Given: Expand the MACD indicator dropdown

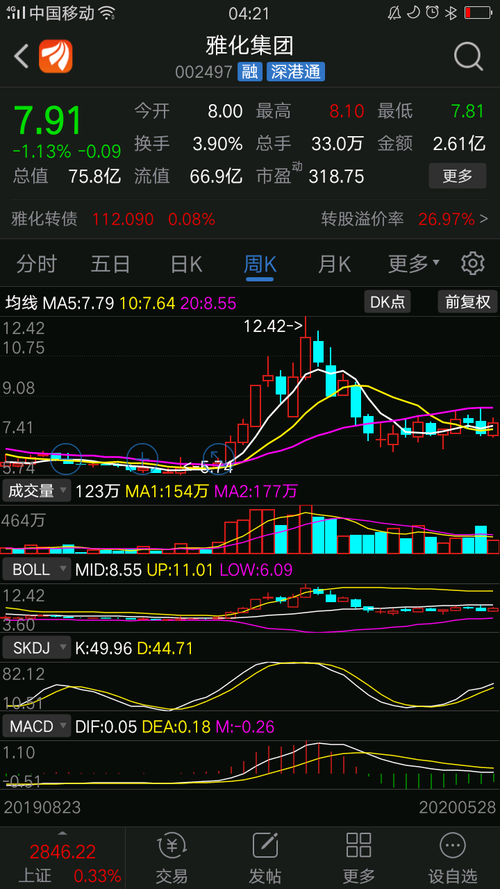Looking at the screenshot, I should tap(36, 726).
